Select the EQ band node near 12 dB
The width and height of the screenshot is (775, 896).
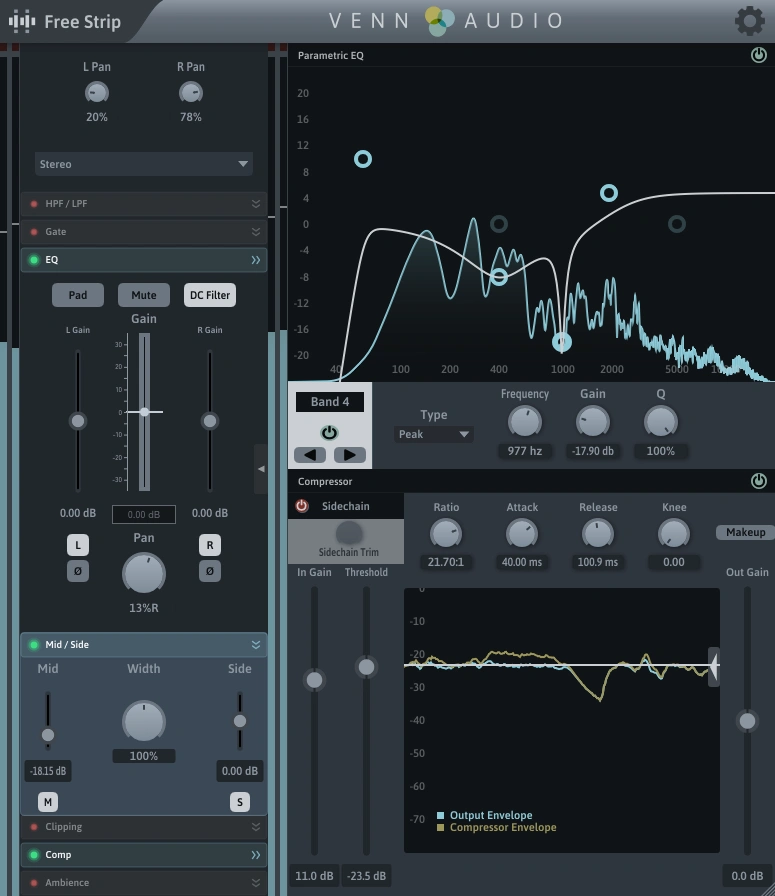[363, 159]
